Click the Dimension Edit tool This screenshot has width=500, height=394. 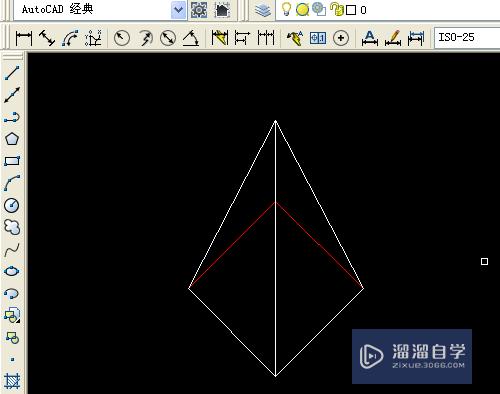click(x=370, y=38)
